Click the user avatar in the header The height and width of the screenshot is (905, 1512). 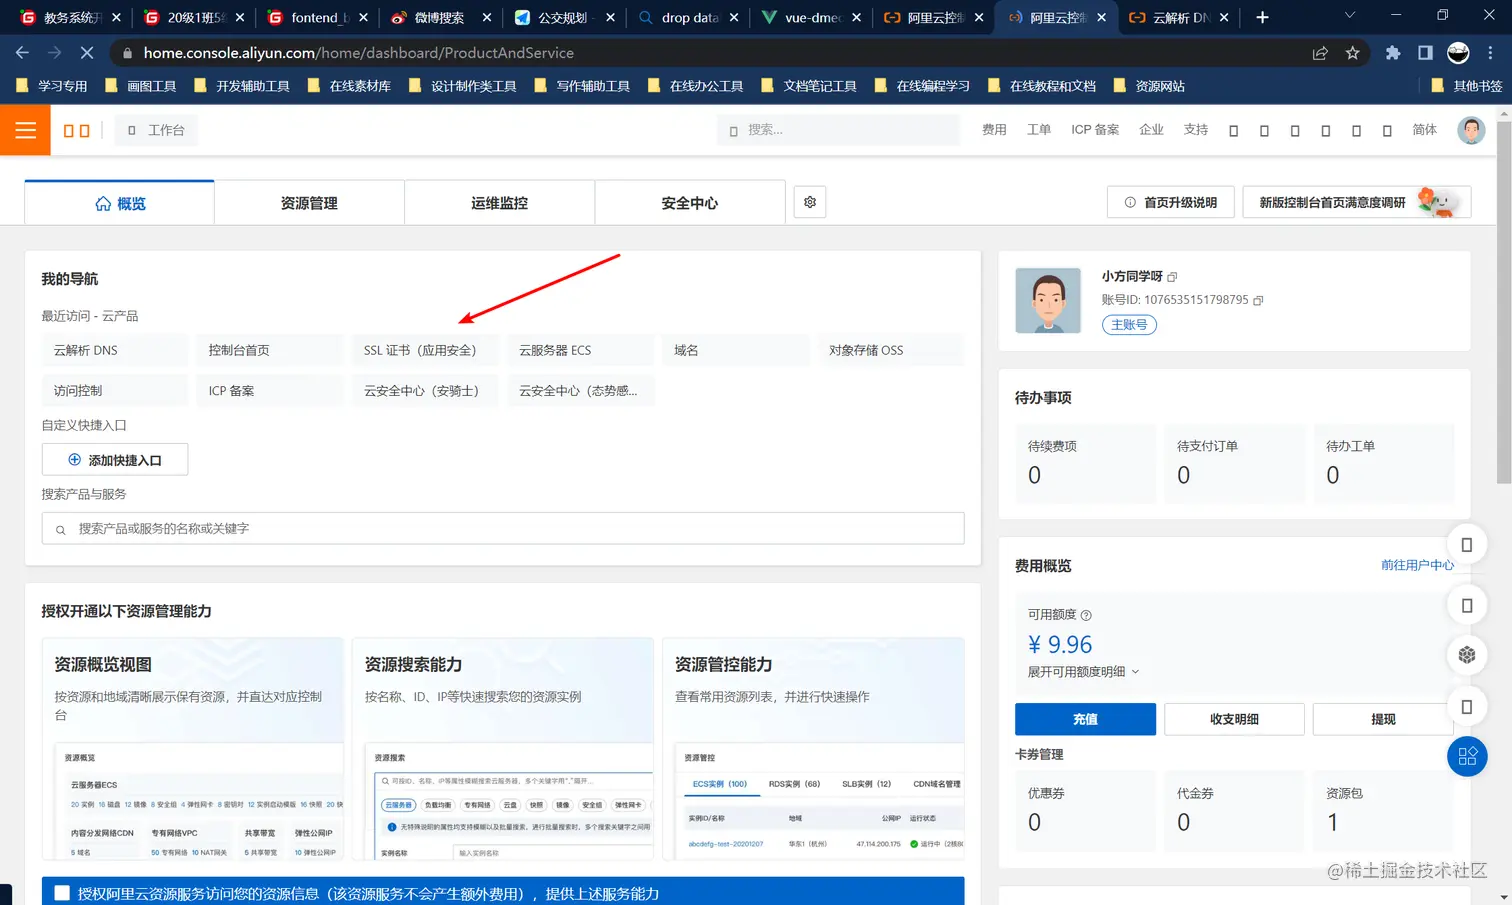(1471, 130)
